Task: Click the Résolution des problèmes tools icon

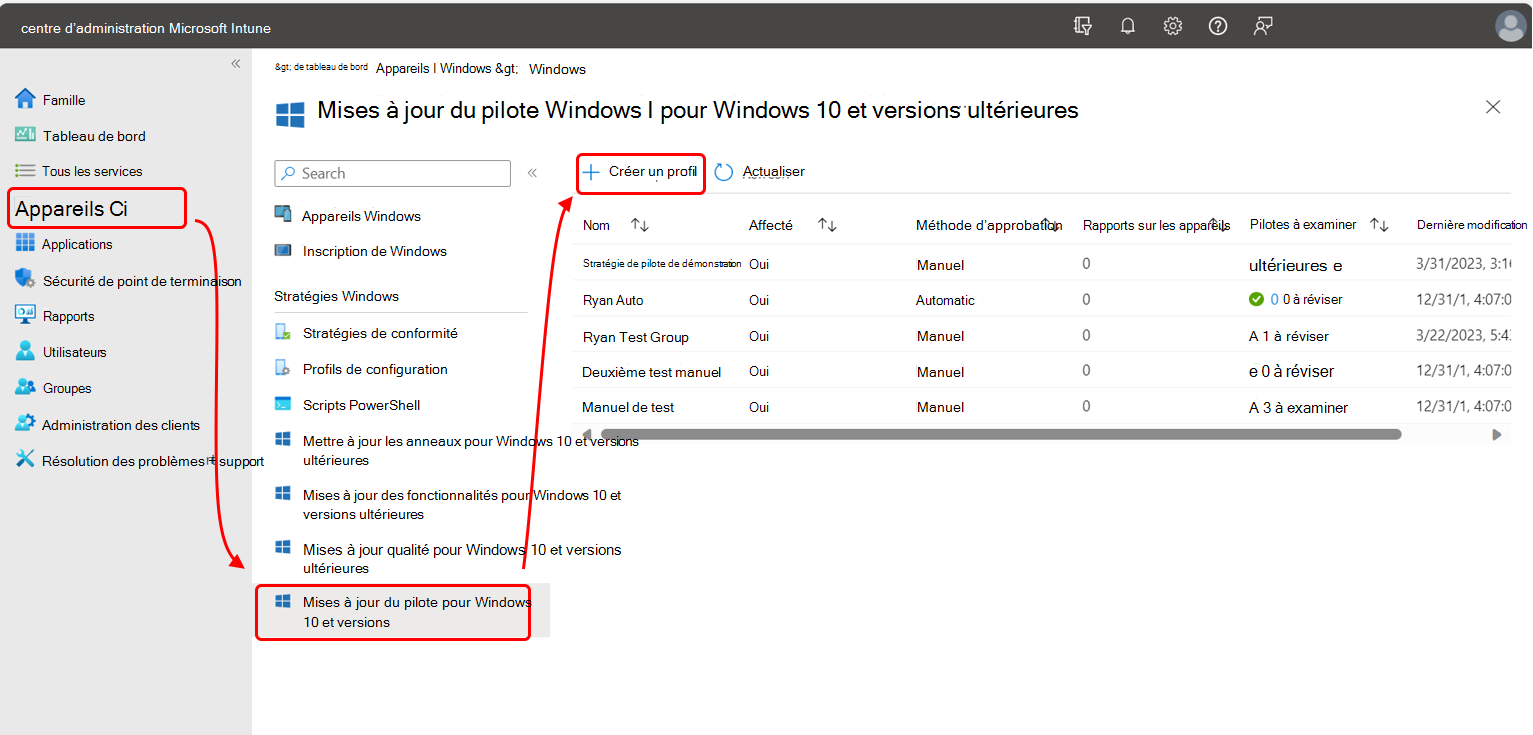Action: tap(25, 460)
